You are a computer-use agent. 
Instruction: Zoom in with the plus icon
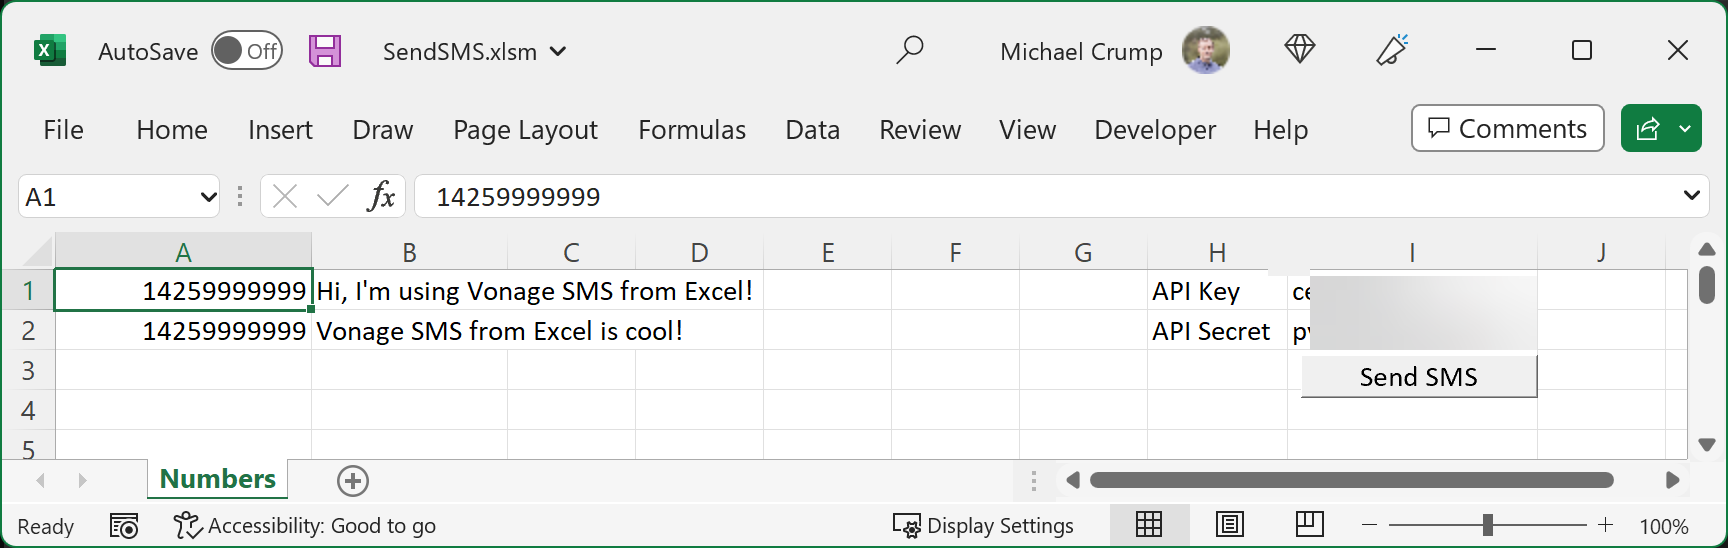point(1605,525)
